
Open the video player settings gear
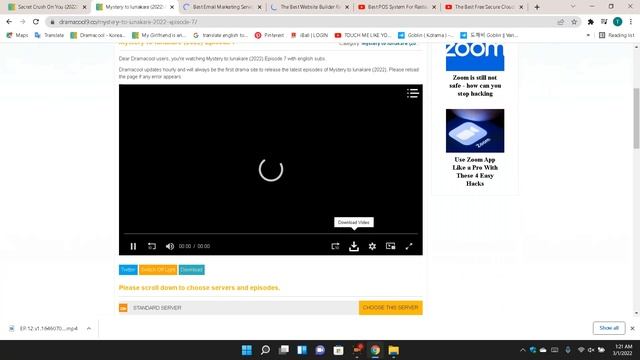pos(372,246)
